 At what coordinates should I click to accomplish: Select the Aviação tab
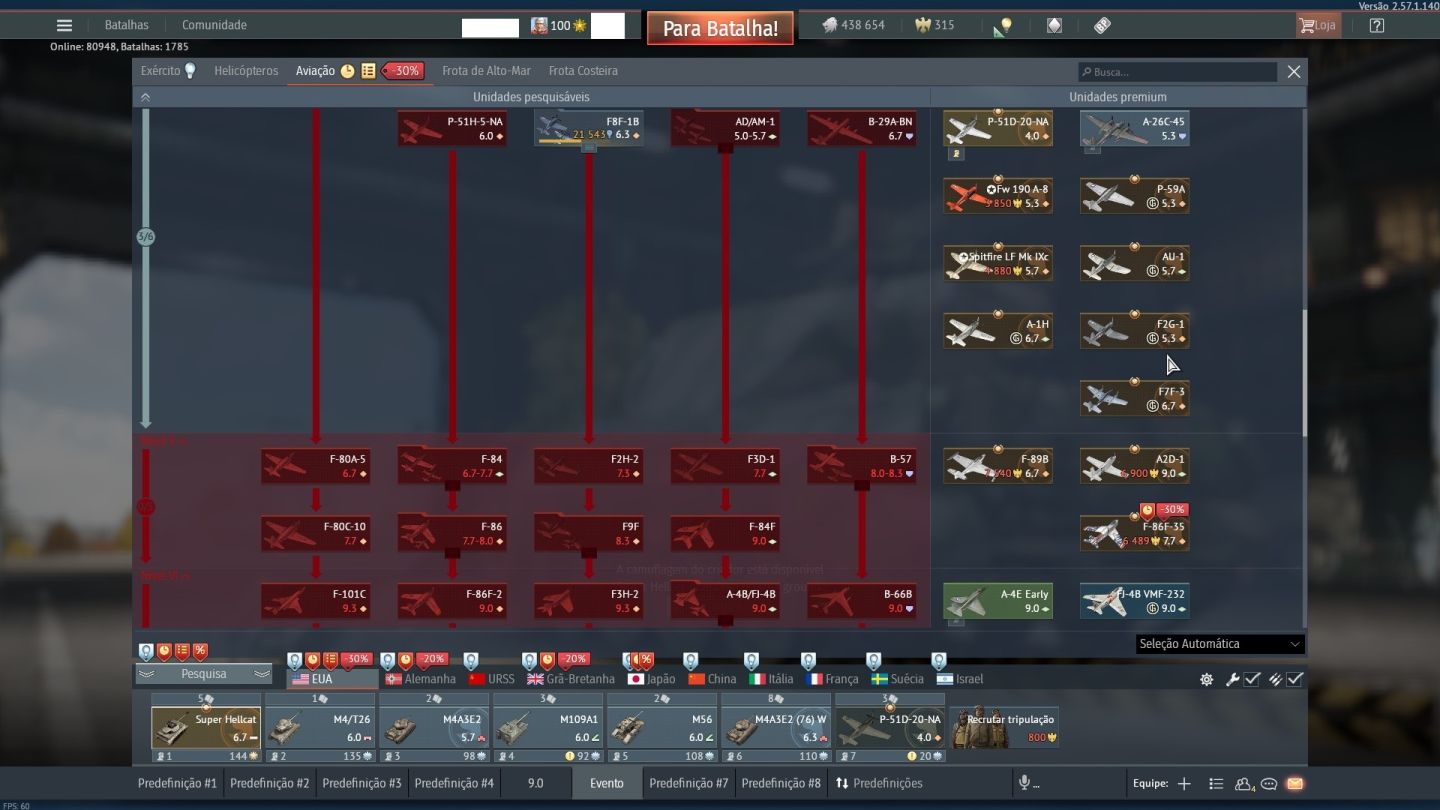click(x=315, y=71)
